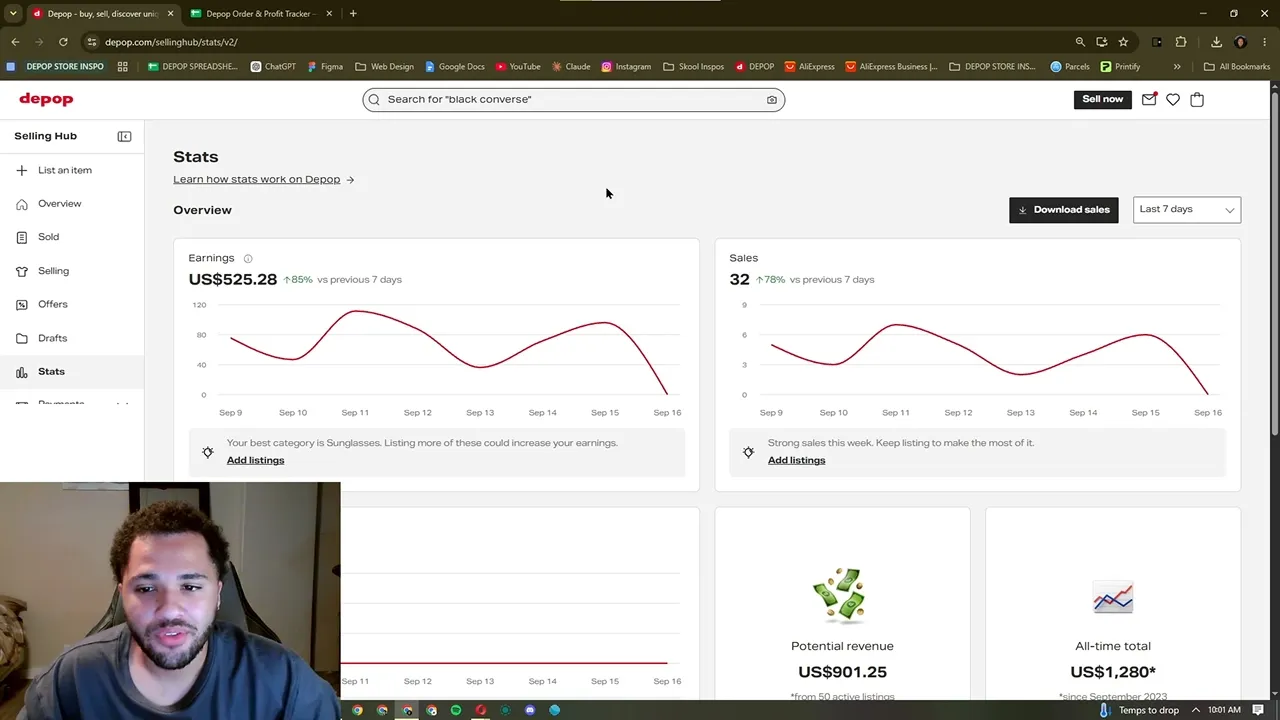The image size is (1280, 720).
Task: Click the Depop search field
Action: [573, 99]
